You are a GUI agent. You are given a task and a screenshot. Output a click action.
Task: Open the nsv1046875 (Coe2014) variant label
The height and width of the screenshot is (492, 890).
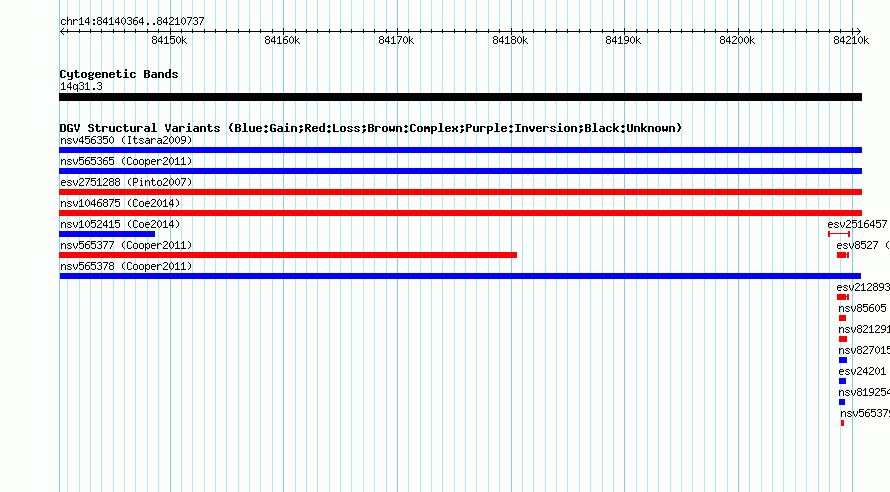[120, 203]
